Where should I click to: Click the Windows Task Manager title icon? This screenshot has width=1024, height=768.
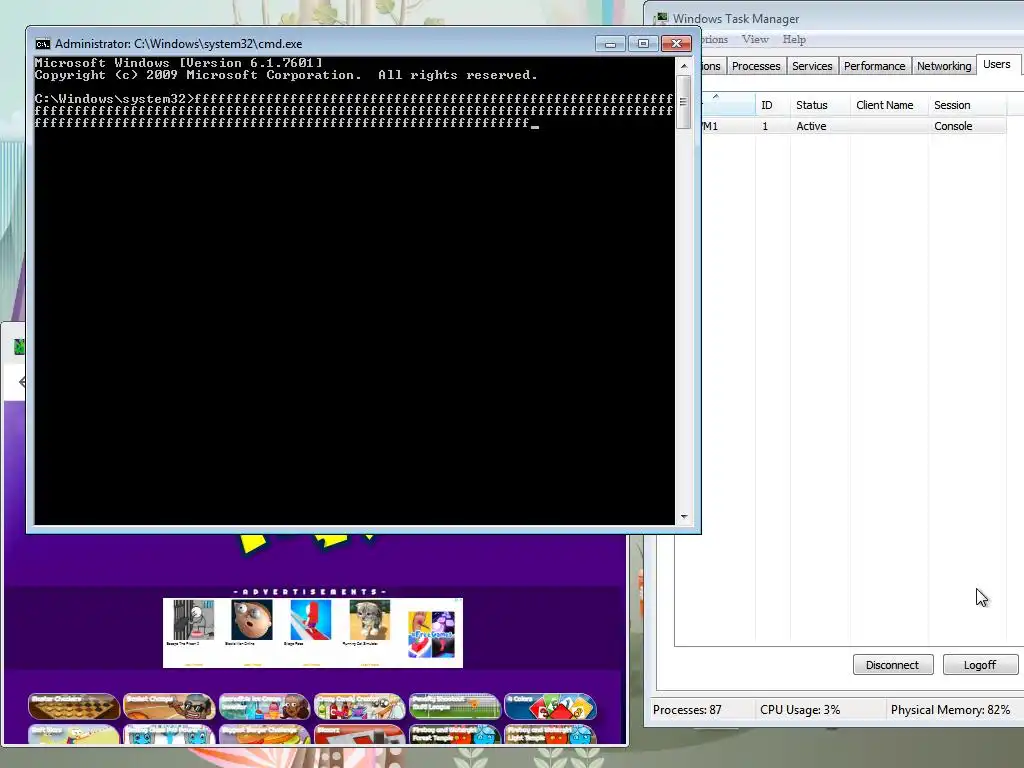662,18
